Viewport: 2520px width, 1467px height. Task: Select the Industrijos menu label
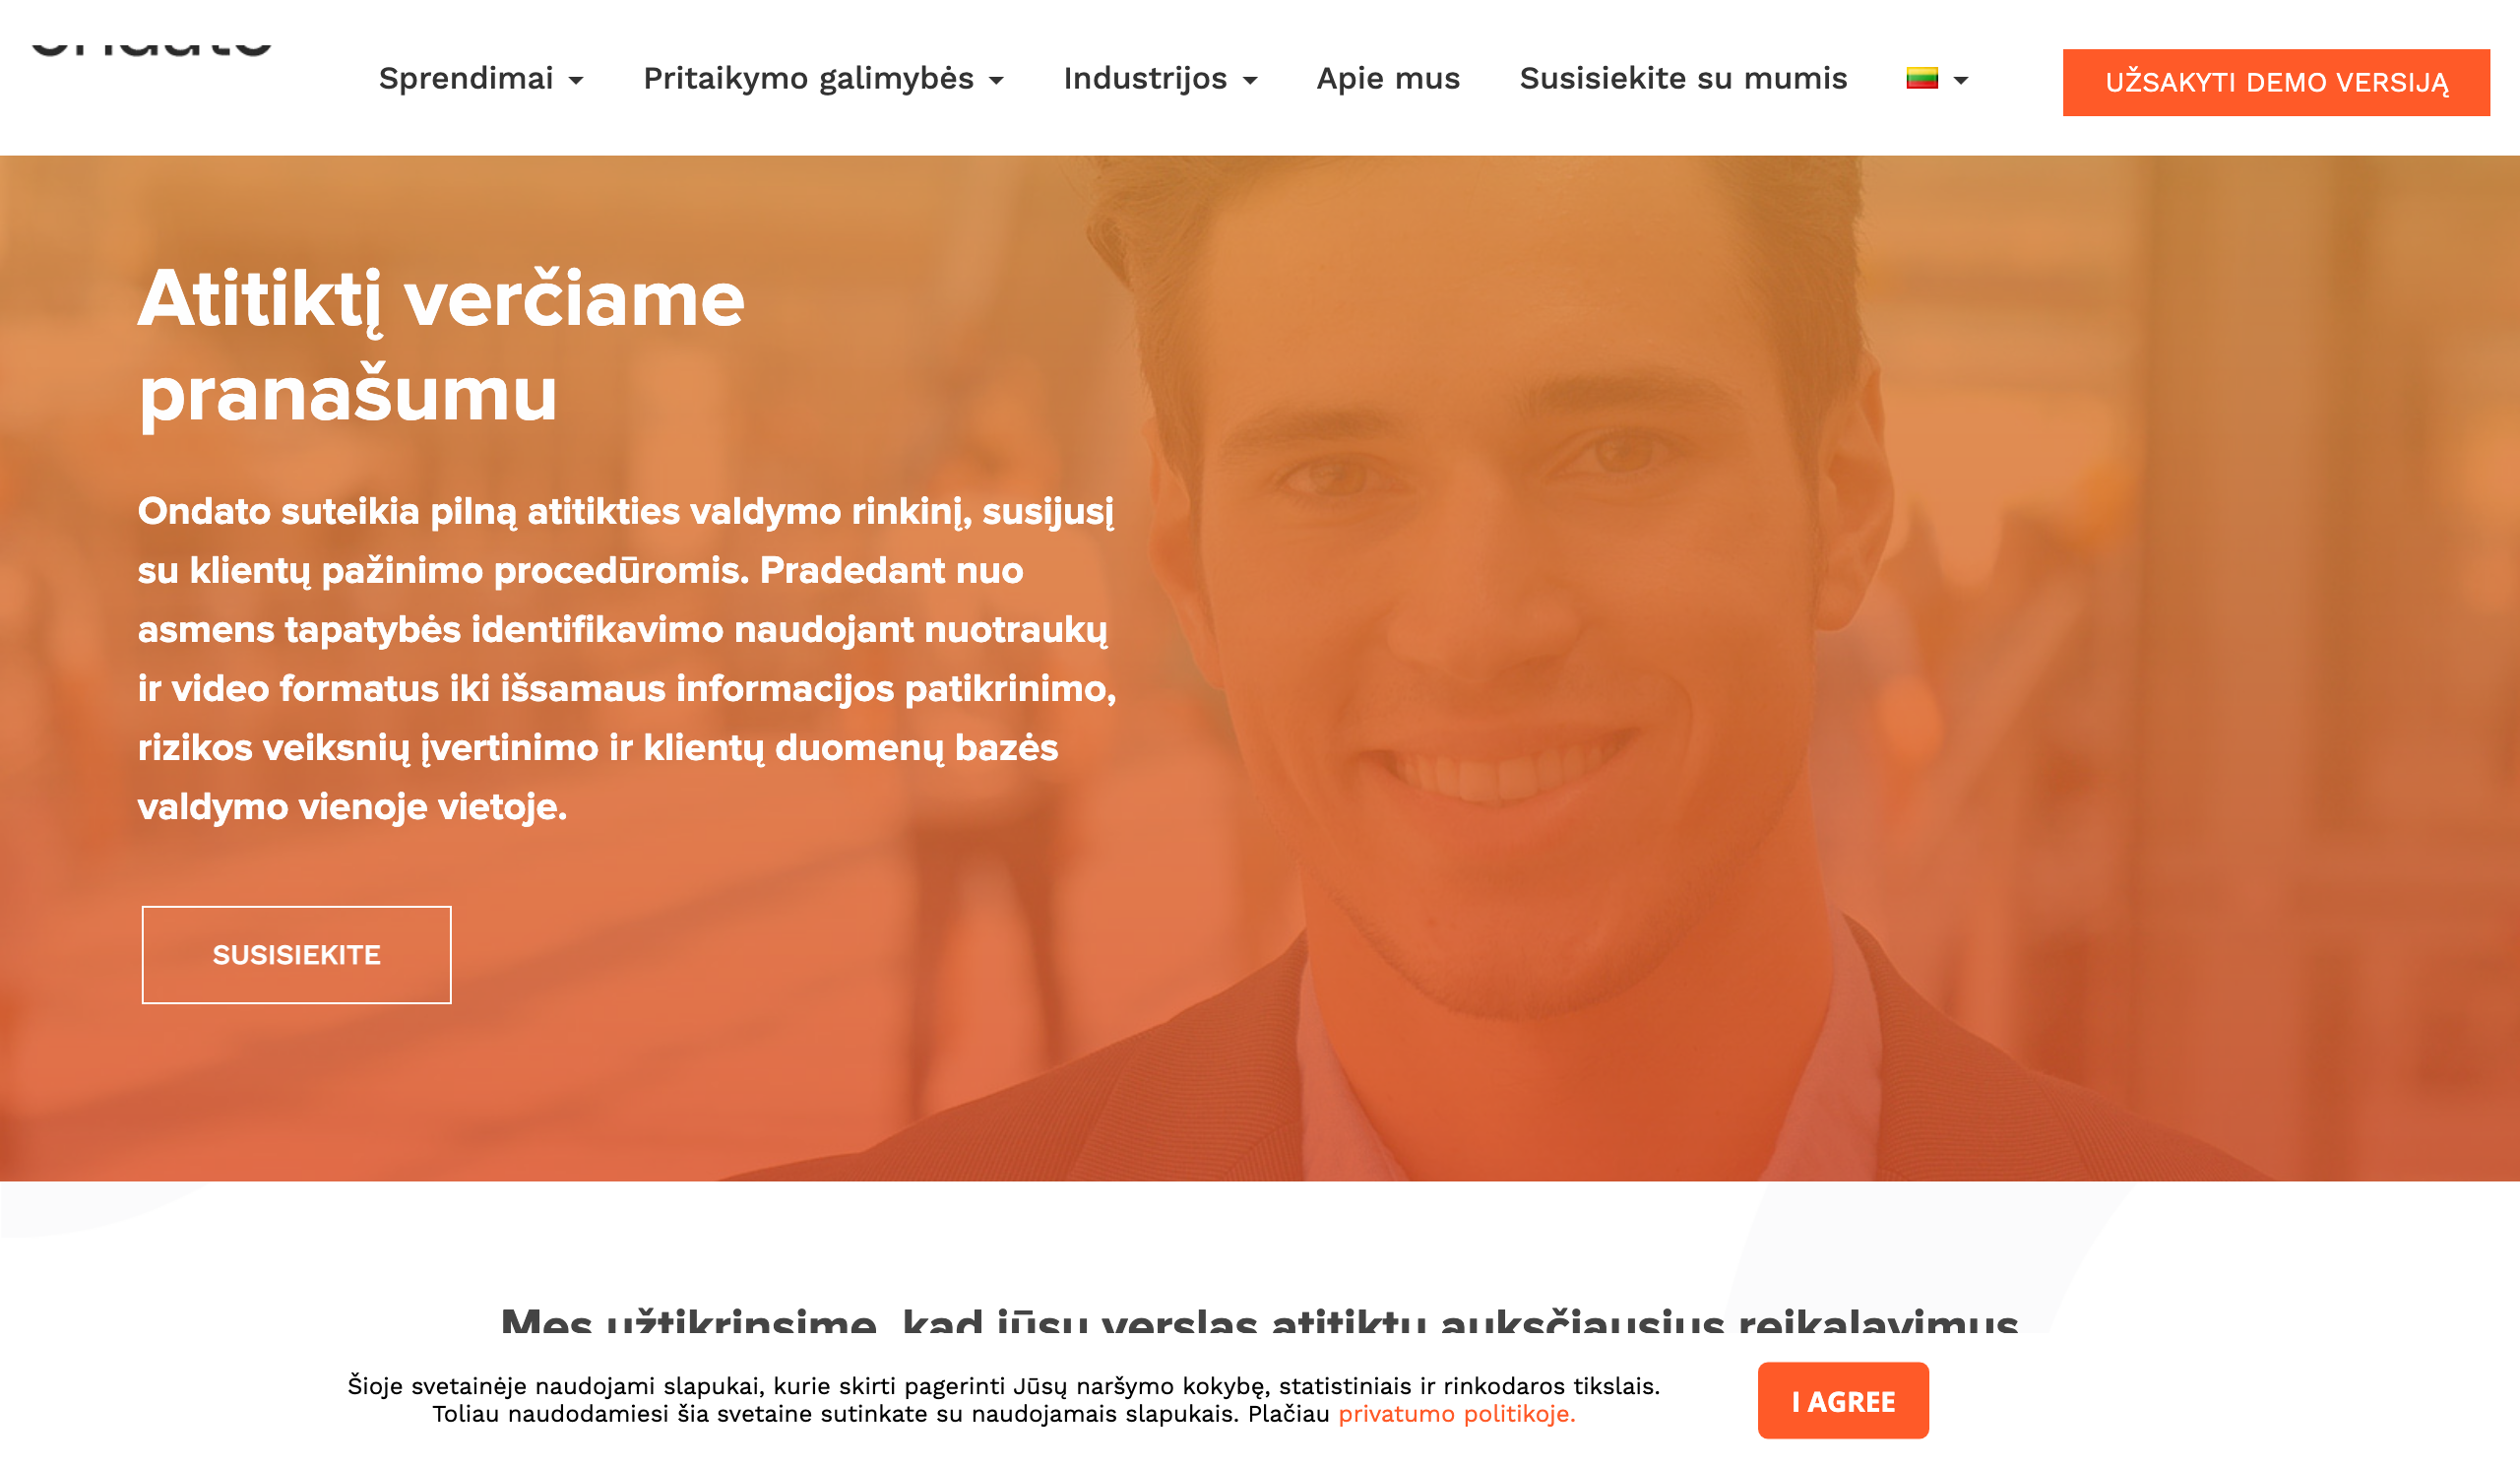1145,78
